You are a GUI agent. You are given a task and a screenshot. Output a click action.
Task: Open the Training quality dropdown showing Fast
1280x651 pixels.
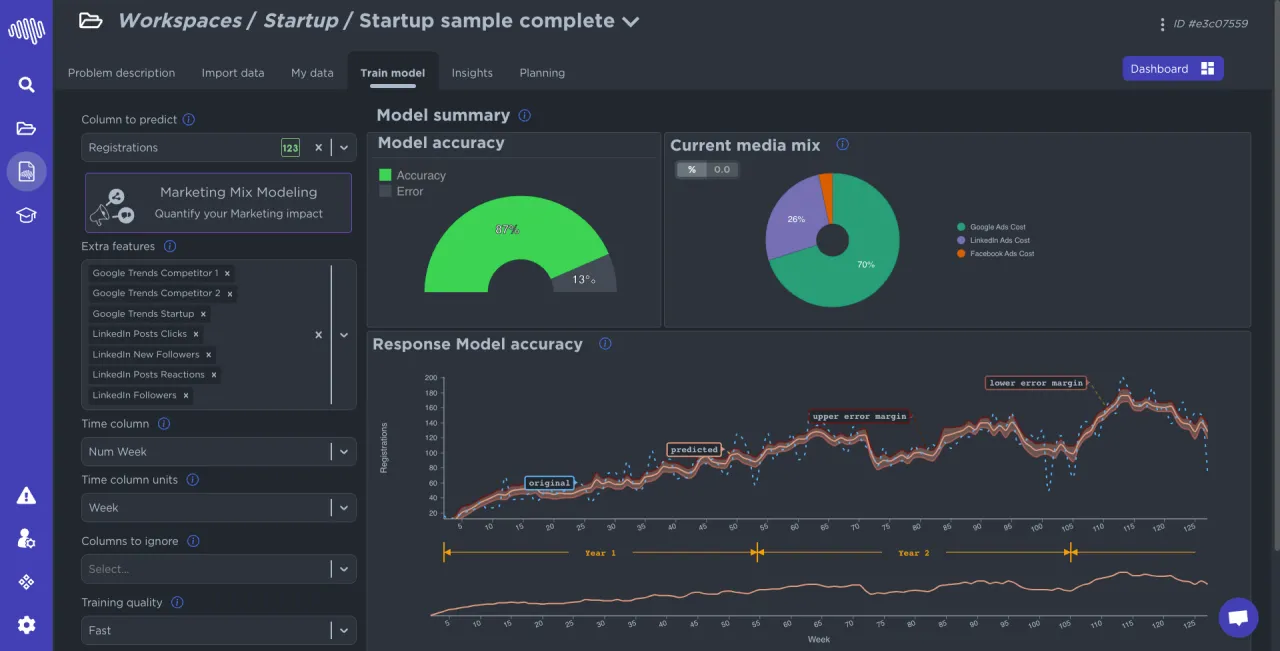click(x=218, y=630)
